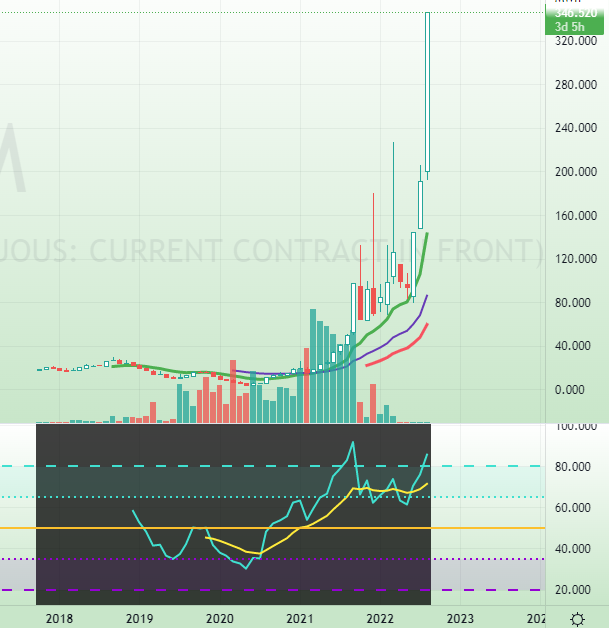Viewport: 609px width, 628px height.
Task: Click the 0.000 price axis label
Action: [x=569, y=389]
